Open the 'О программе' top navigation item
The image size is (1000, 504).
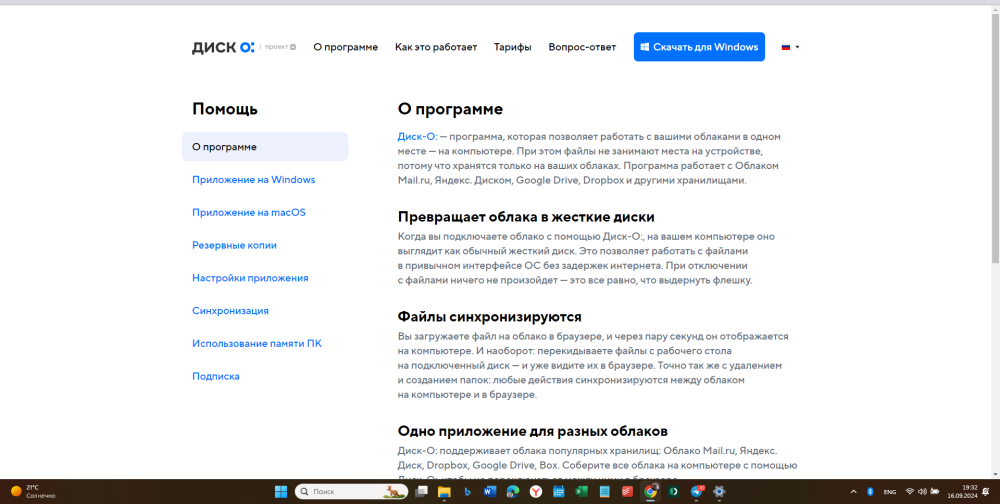(x=346, y=47)
